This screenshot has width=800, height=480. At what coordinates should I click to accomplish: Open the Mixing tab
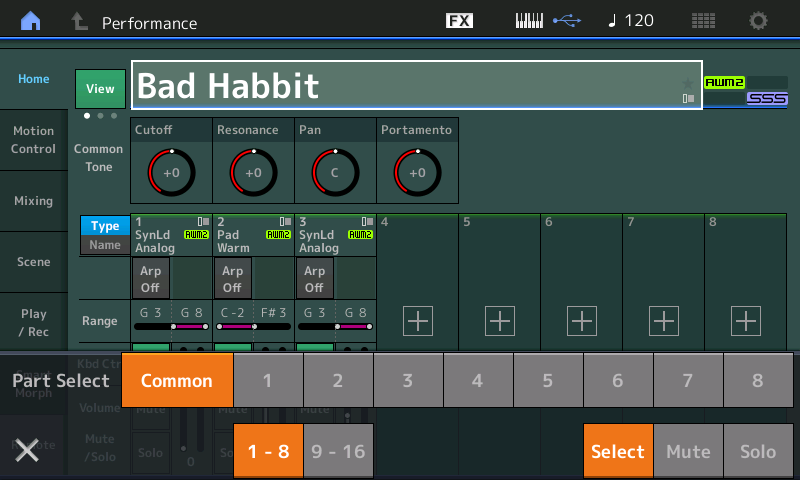coord(34,201)
